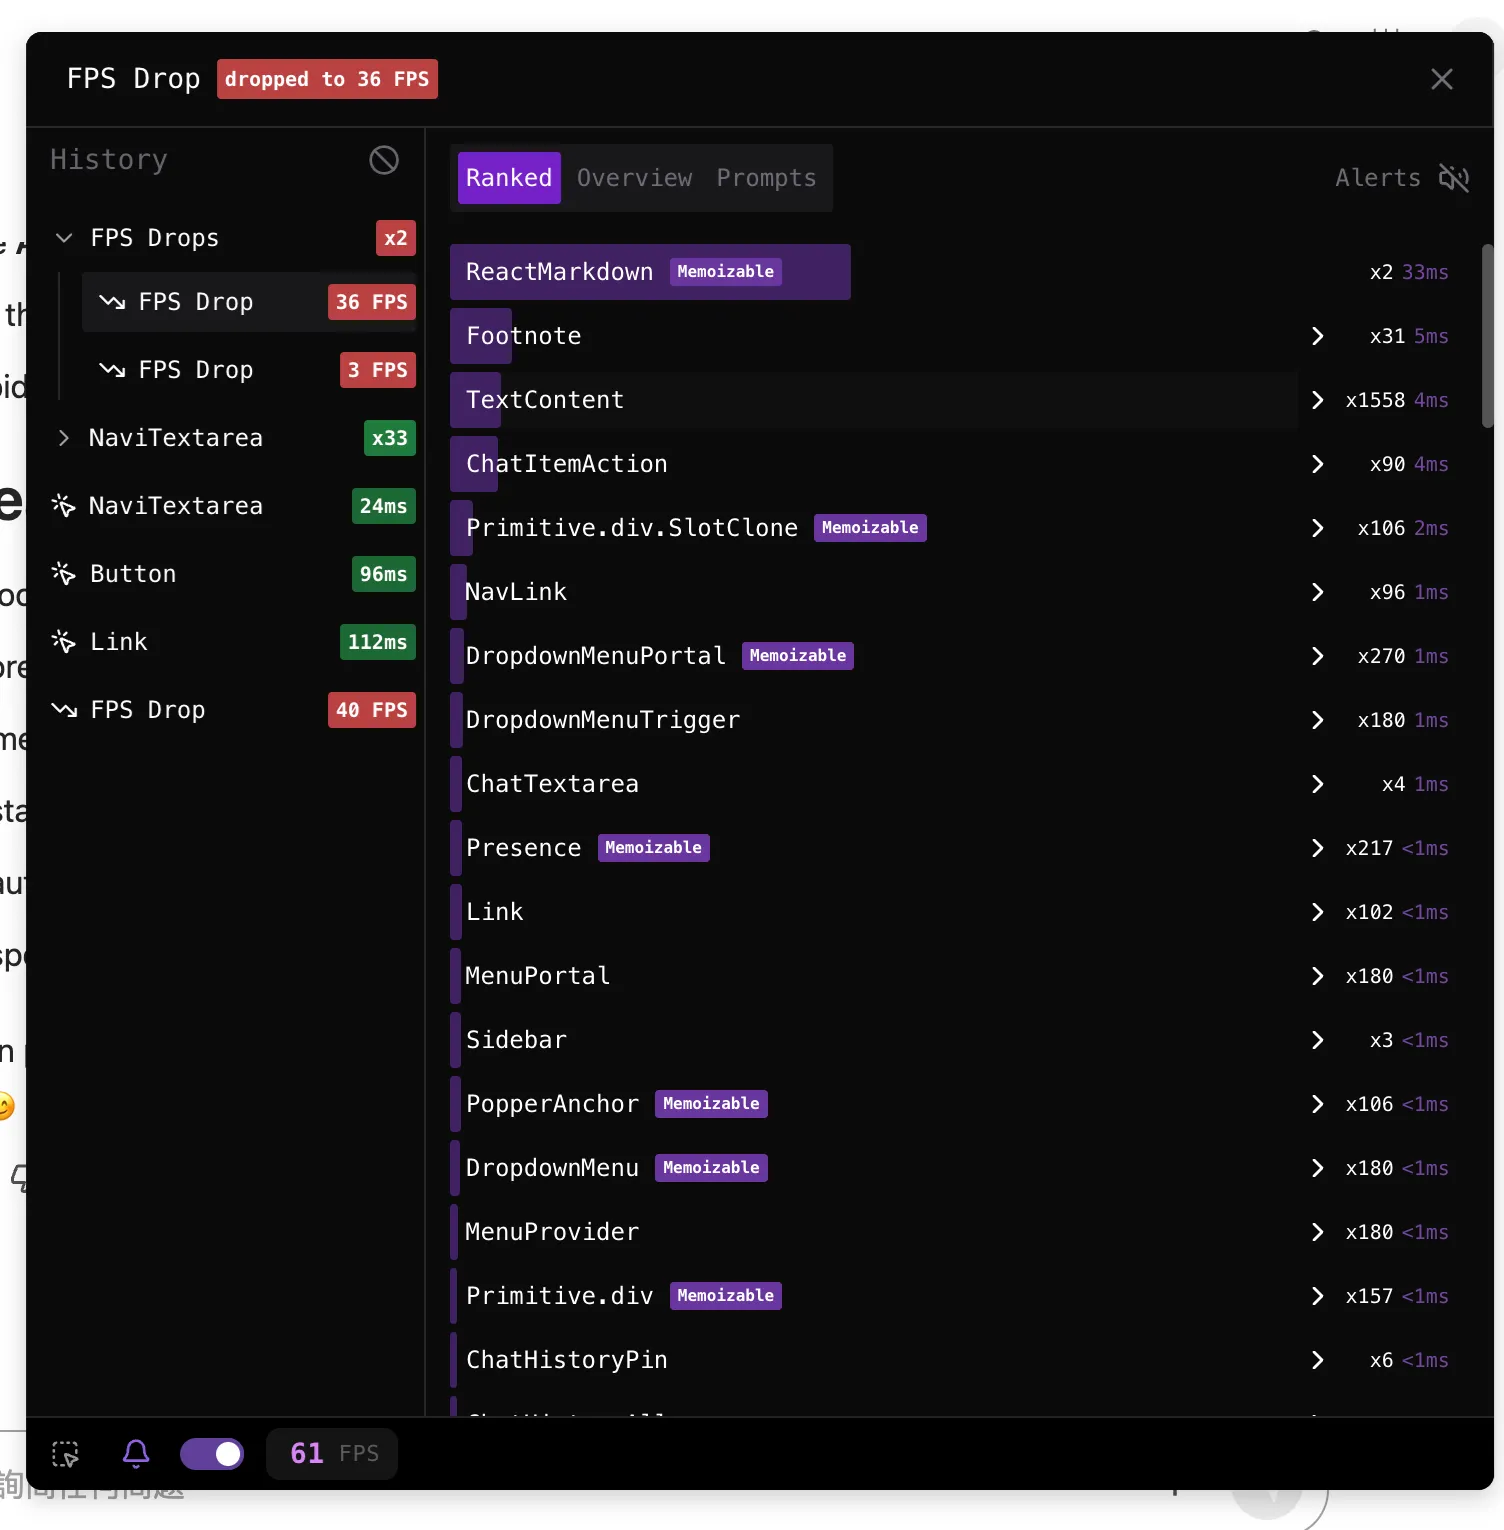The width and height of the screenshot is (1504, 1530).
Task: Switch to the Overview tab
Action: 634,178
